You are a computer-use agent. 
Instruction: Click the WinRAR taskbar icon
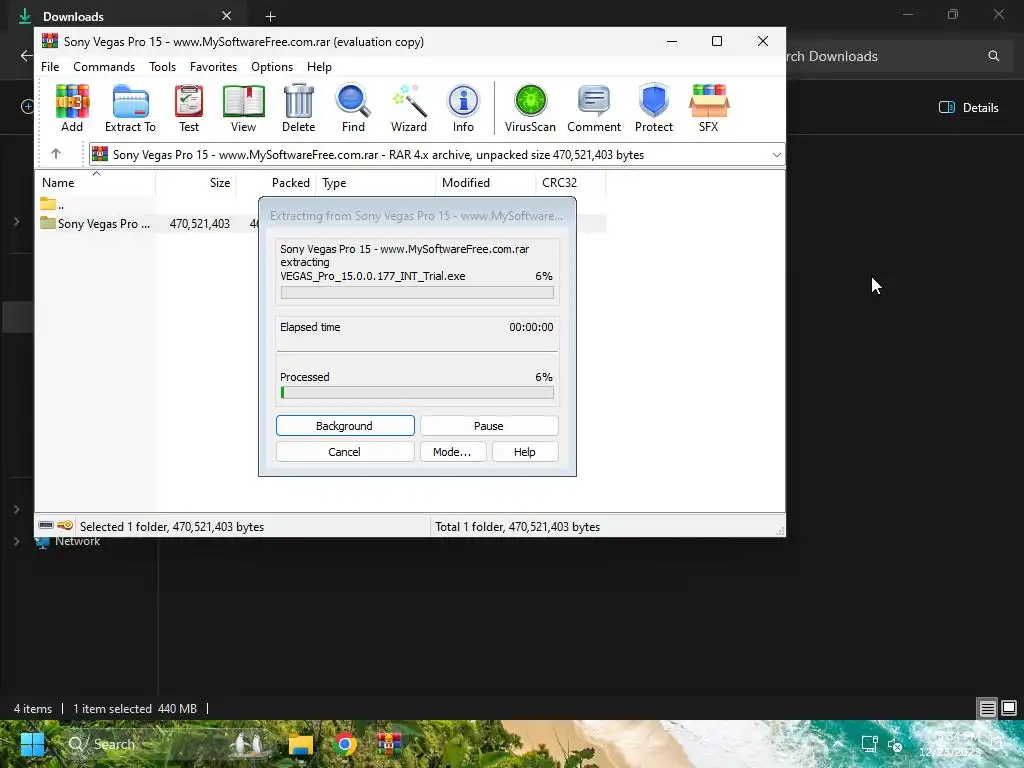point(389,744)
